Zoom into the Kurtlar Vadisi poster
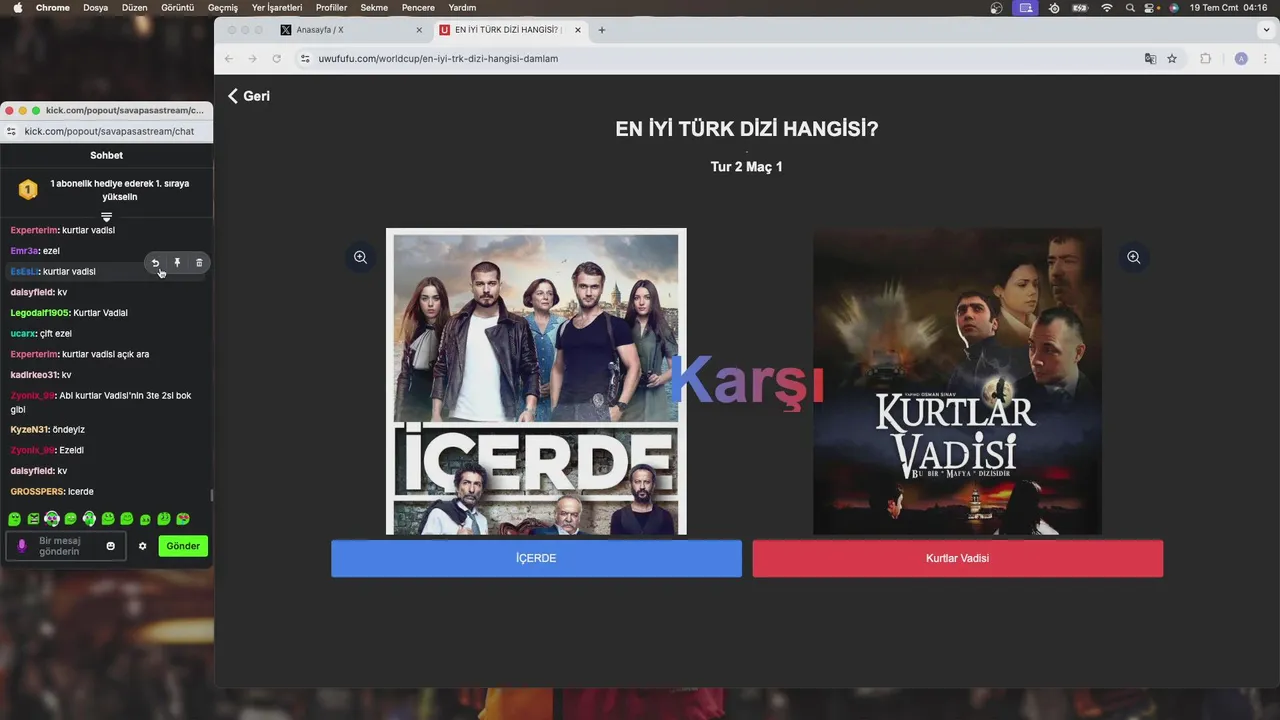The image size is (1280, 720). (1133, 257)
